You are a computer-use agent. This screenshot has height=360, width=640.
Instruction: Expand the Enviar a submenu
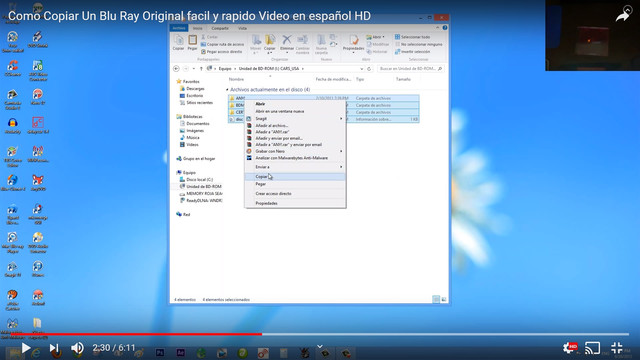point(295,167)
